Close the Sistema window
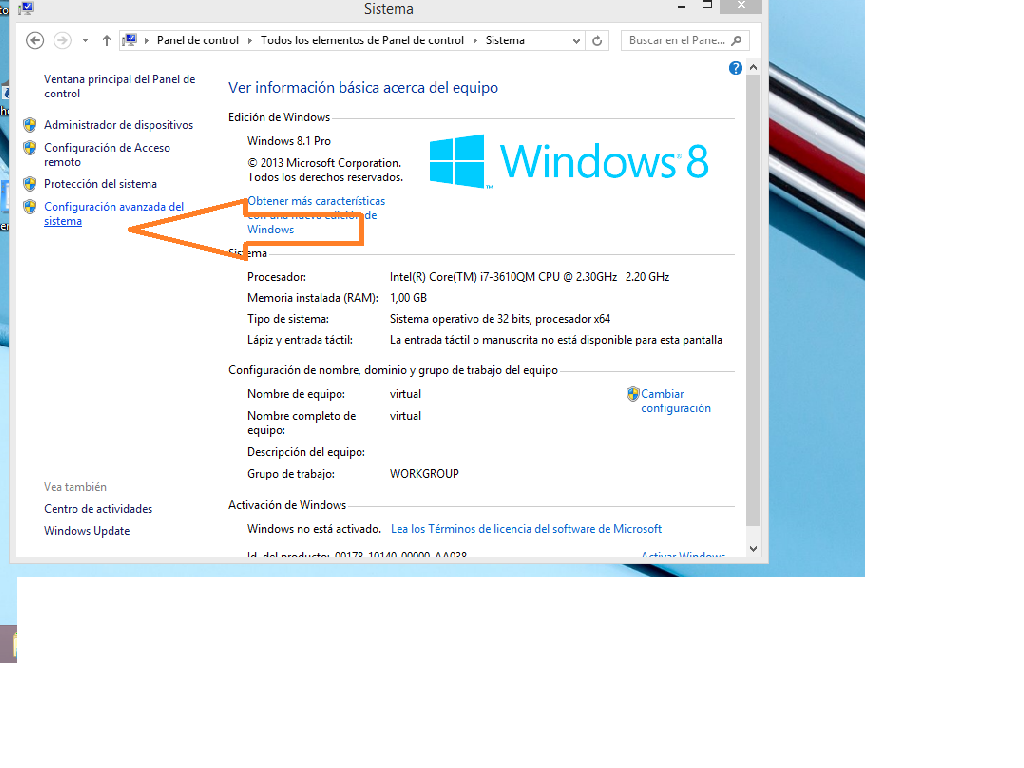 741,6
